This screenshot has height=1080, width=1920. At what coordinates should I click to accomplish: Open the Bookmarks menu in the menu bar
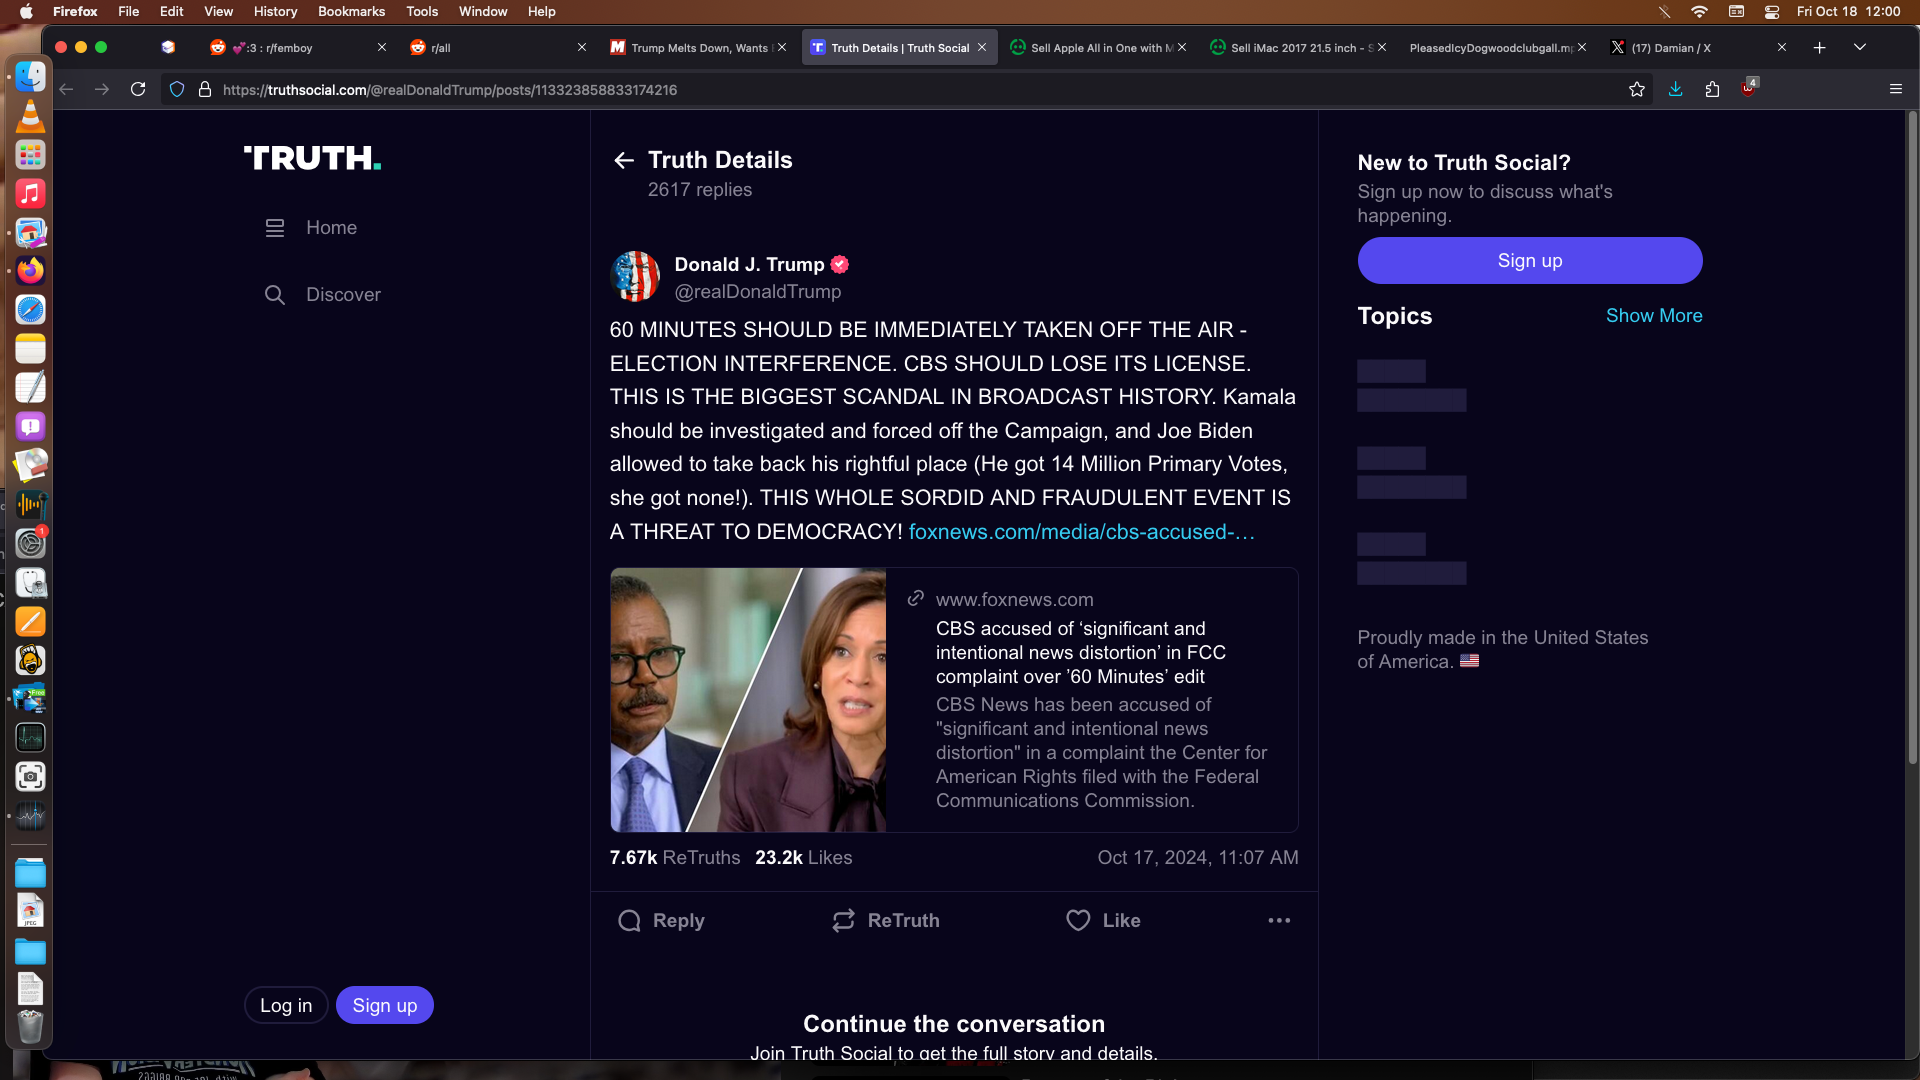(x=351, y=11)
